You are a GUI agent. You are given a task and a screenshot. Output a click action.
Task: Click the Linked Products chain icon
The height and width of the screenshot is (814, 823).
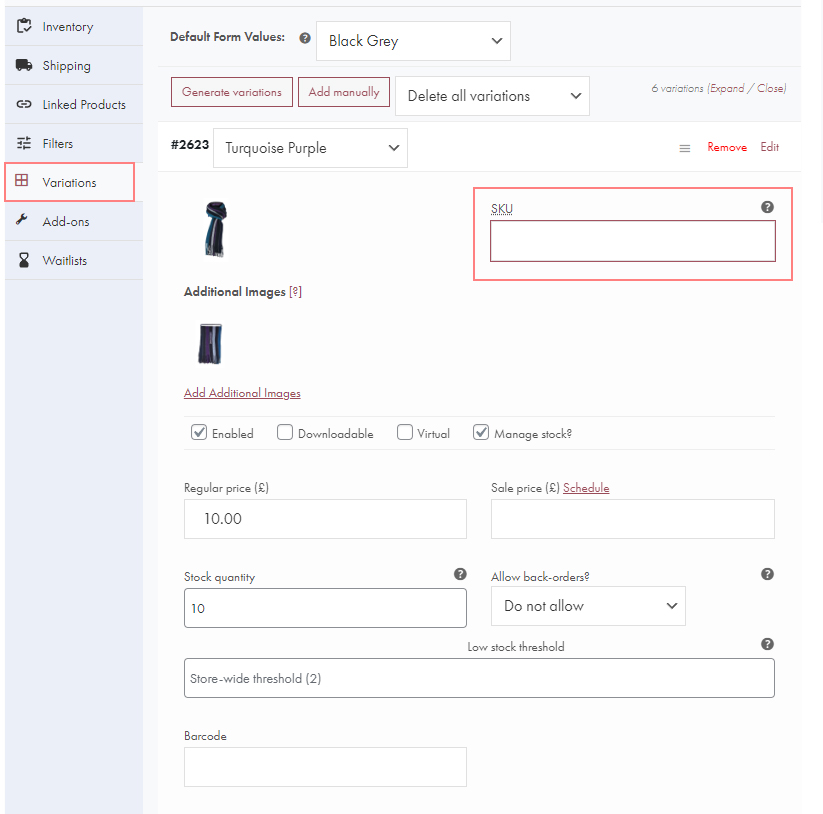(x=23, y=103)
